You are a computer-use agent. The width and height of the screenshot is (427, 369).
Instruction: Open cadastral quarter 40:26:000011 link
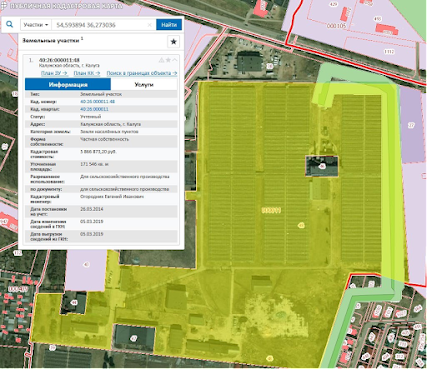(x=94, y=109)
